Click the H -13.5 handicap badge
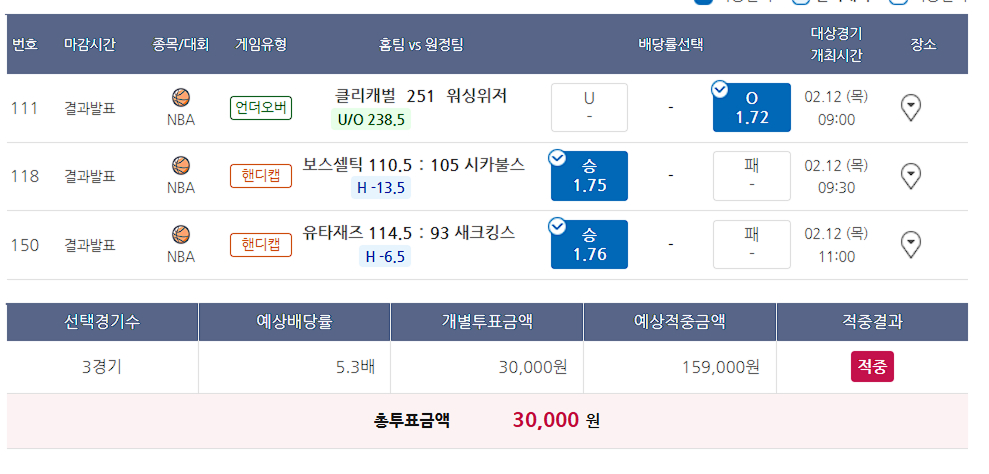Screen dimensions: 989x474 [381, 187]
